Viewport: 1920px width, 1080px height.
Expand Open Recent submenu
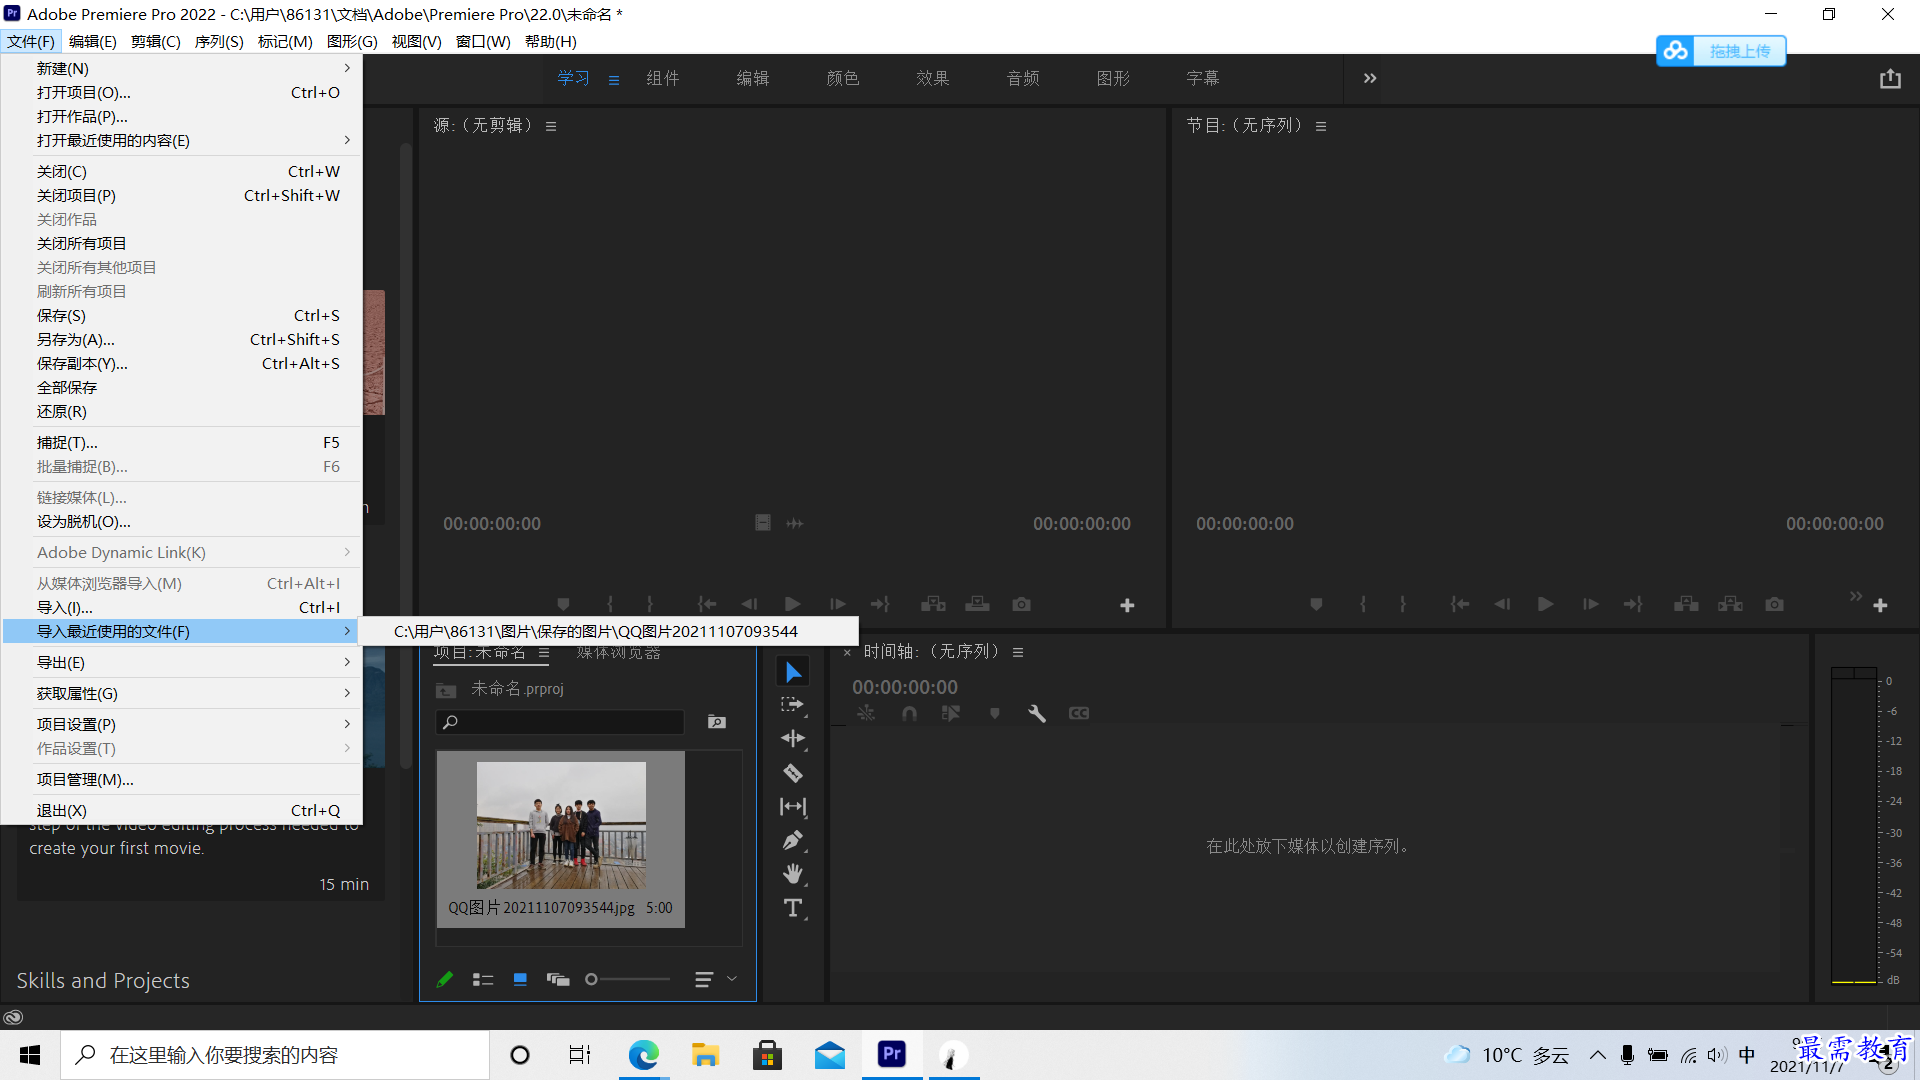point(182,140)
